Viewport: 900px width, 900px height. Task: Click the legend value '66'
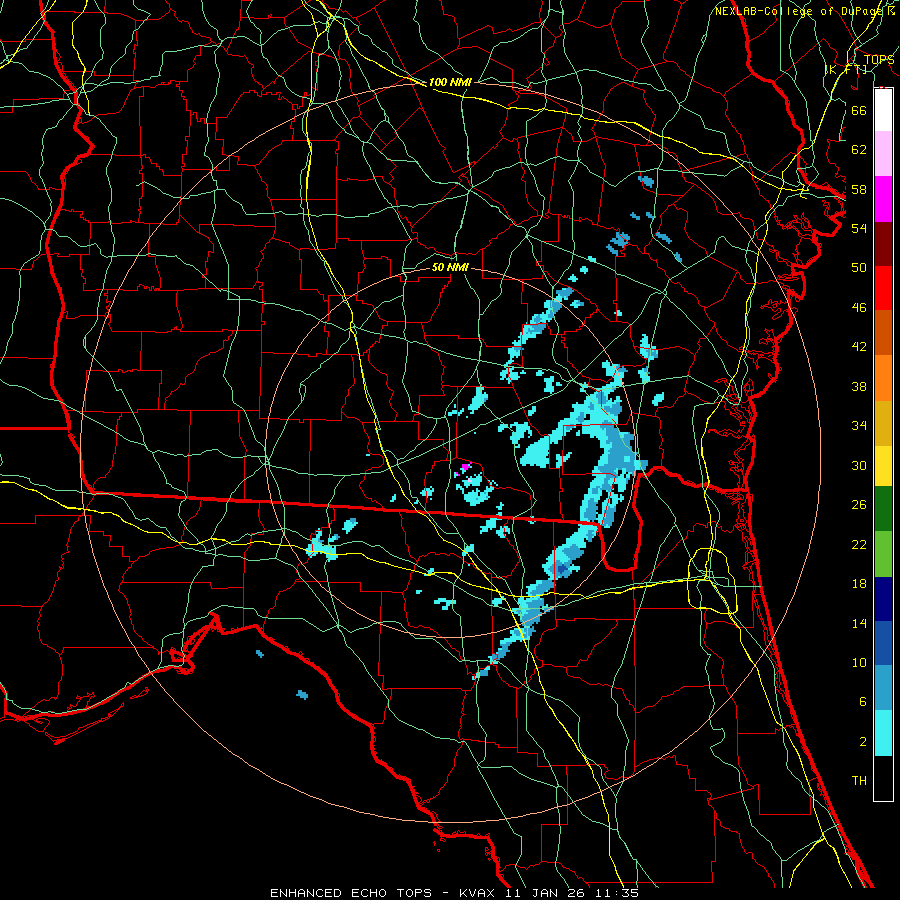[x=859, y=110]
